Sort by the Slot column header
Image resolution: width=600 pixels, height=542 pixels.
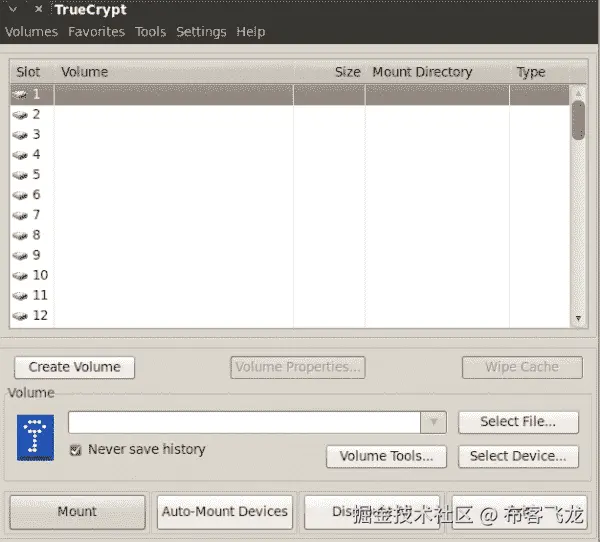[x=32, y=72]
